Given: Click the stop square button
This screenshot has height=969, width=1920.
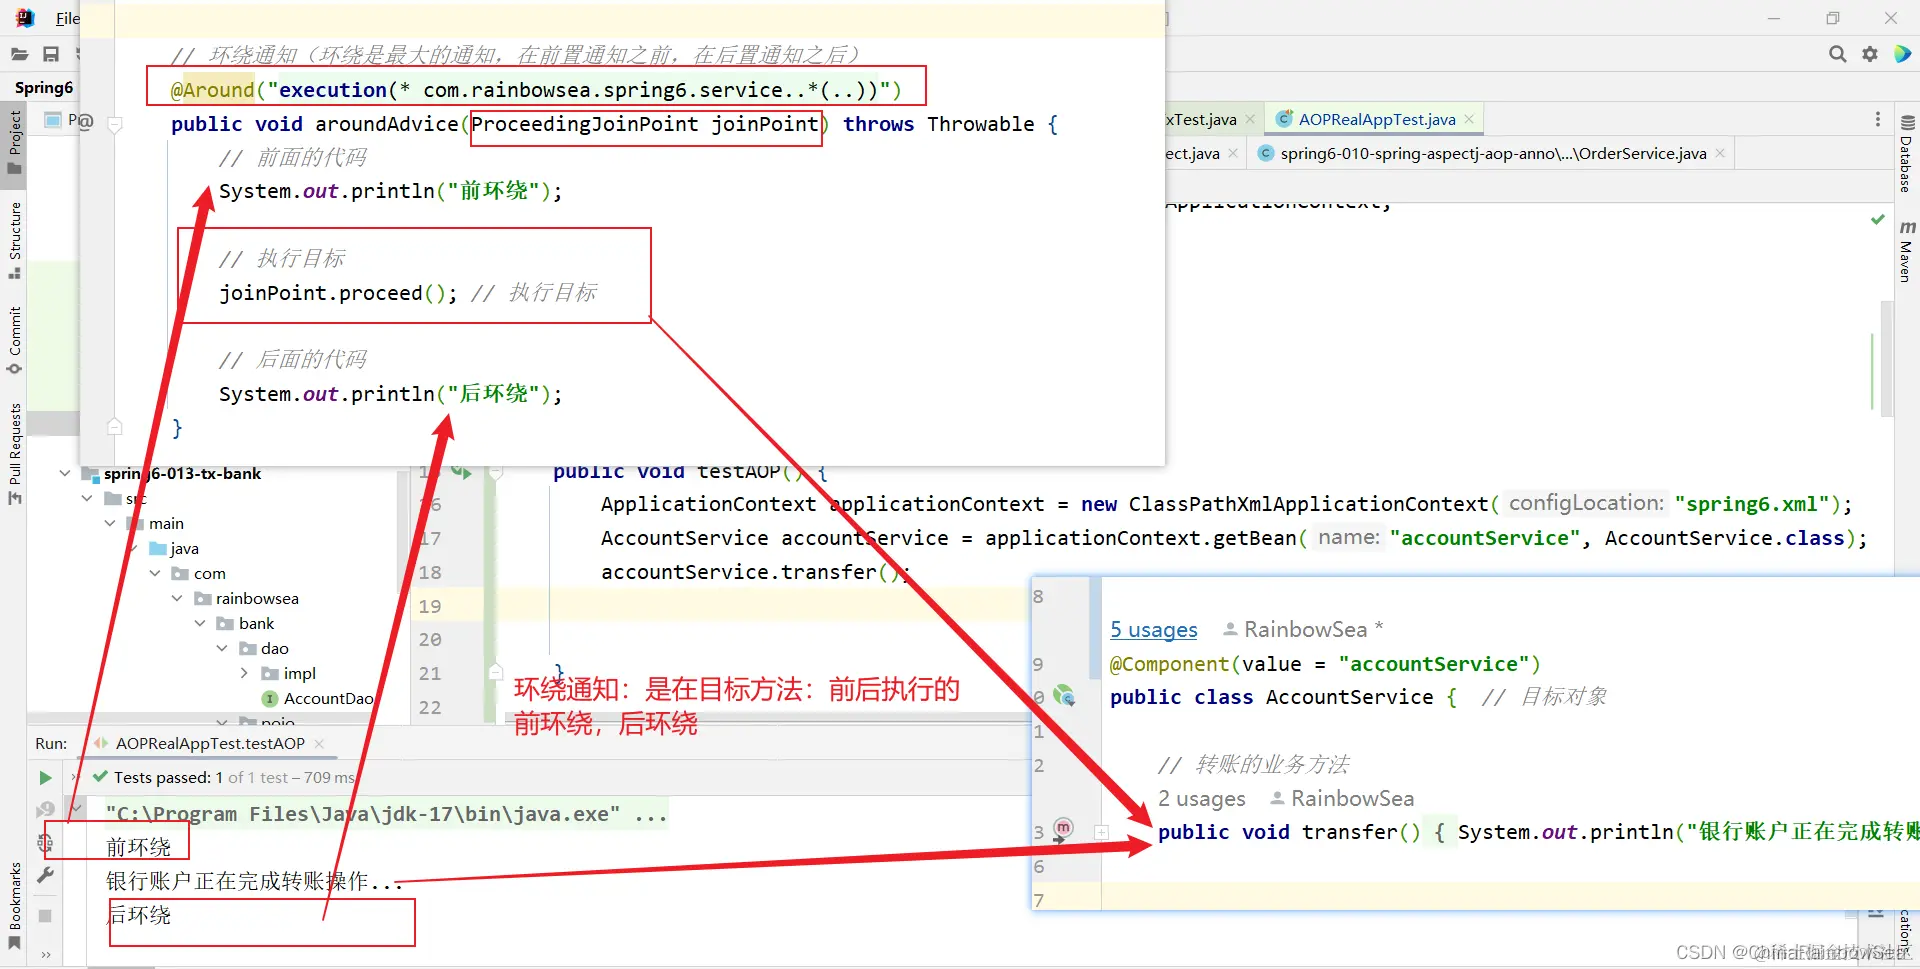Looking at the screenshot, I should [x=45, y=915].
